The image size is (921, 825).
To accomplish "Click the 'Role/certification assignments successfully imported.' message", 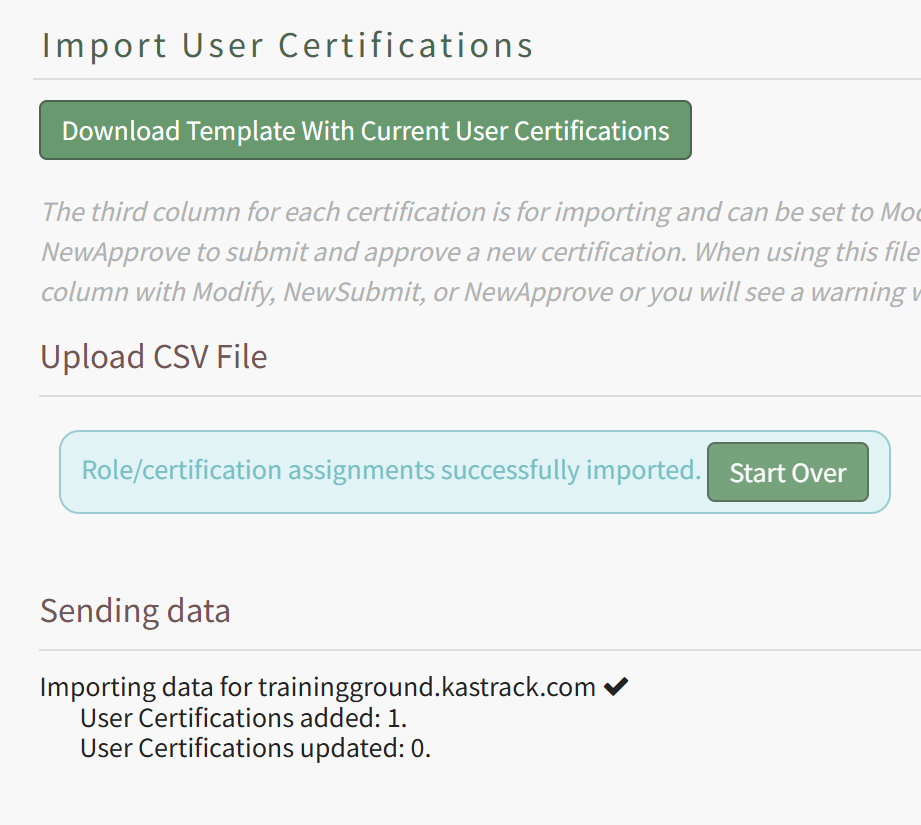I will coord(391,470).
